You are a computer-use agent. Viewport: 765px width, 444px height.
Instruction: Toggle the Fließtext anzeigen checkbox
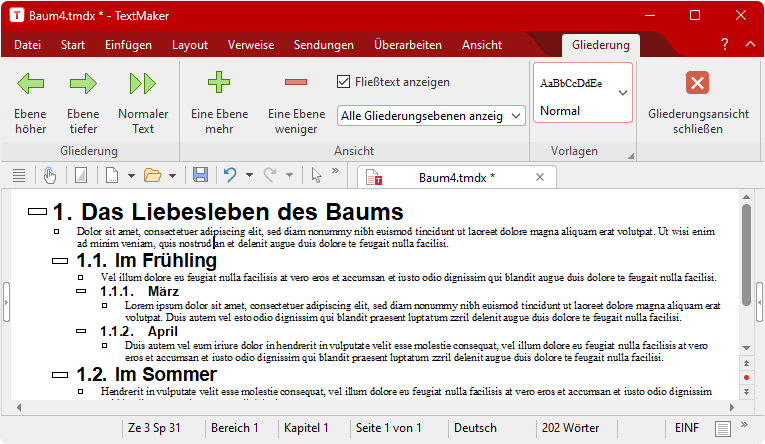(x=344, y=82)
